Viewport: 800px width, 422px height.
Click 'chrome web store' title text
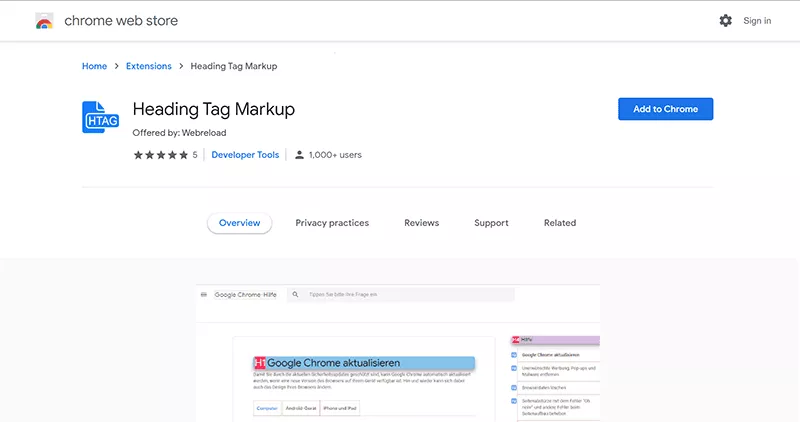click(121, 21)
